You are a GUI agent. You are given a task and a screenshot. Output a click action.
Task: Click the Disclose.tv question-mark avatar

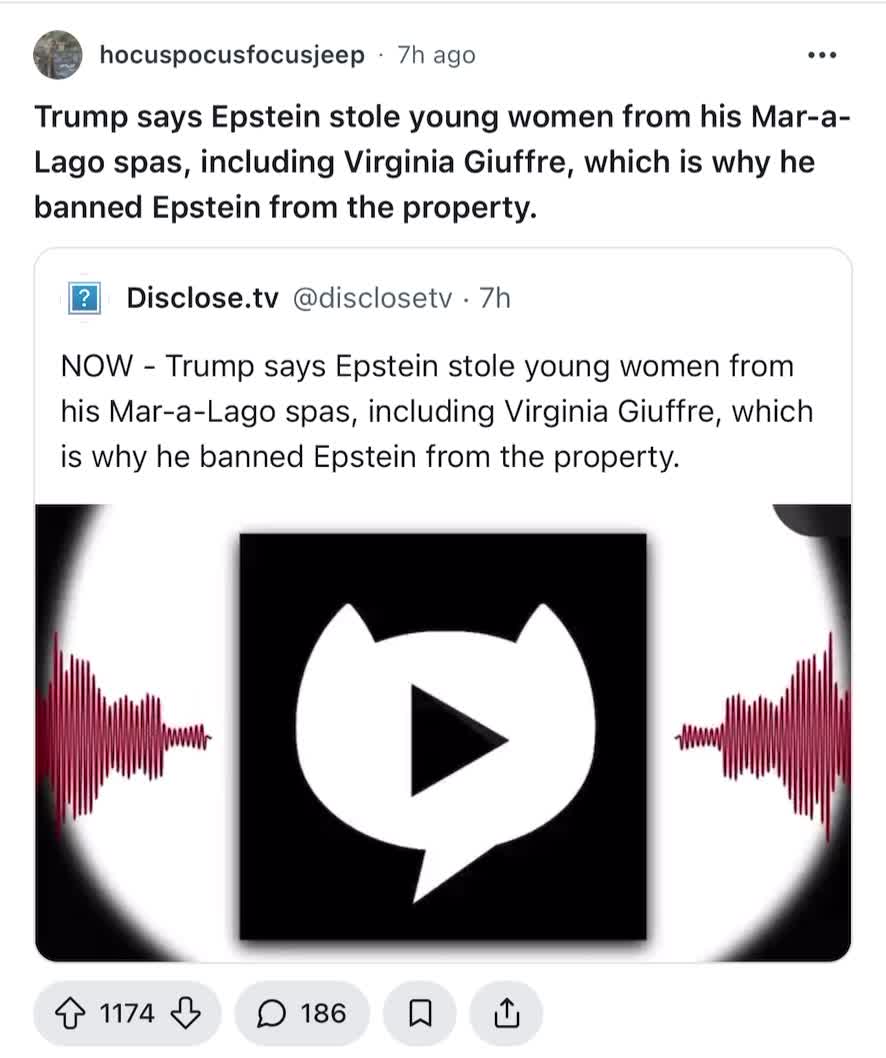coord(86,298)
